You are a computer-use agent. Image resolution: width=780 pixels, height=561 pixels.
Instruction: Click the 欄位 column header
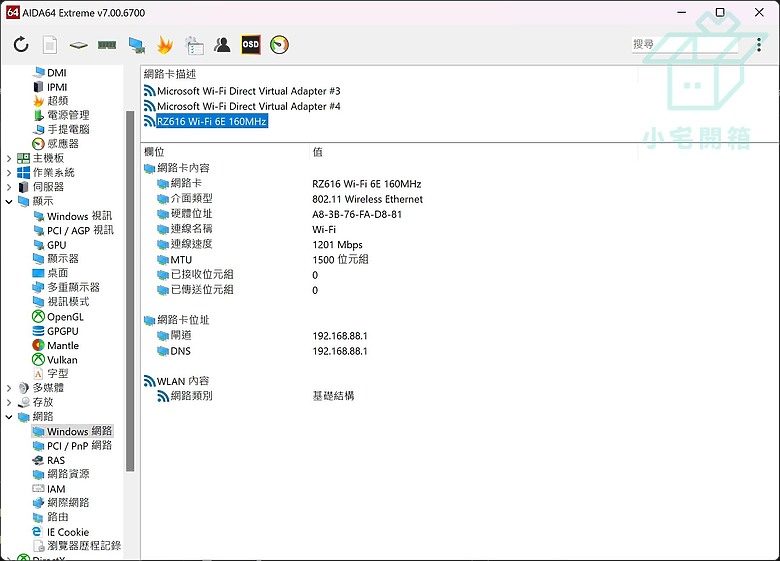154,152
